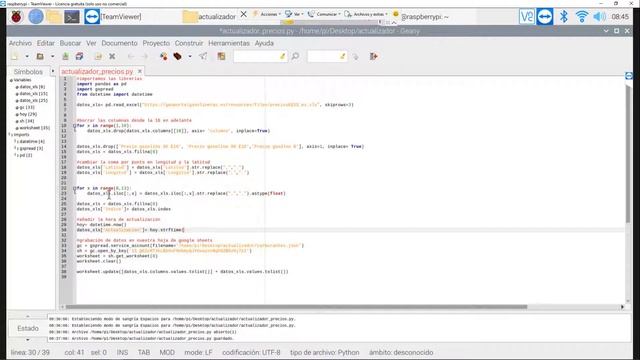Select the gc [33] symbol
Viewport: 640px width, 360px height.
pyautogui.click(x=25, y=107)
